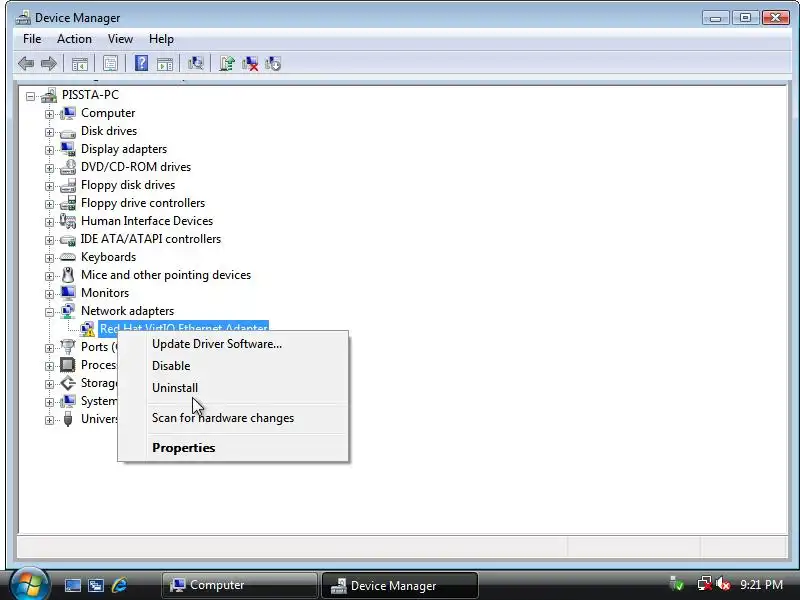
Task: Click the Red Hat VirtIO adapter warning icon
Action: click(x=88, y=329)
